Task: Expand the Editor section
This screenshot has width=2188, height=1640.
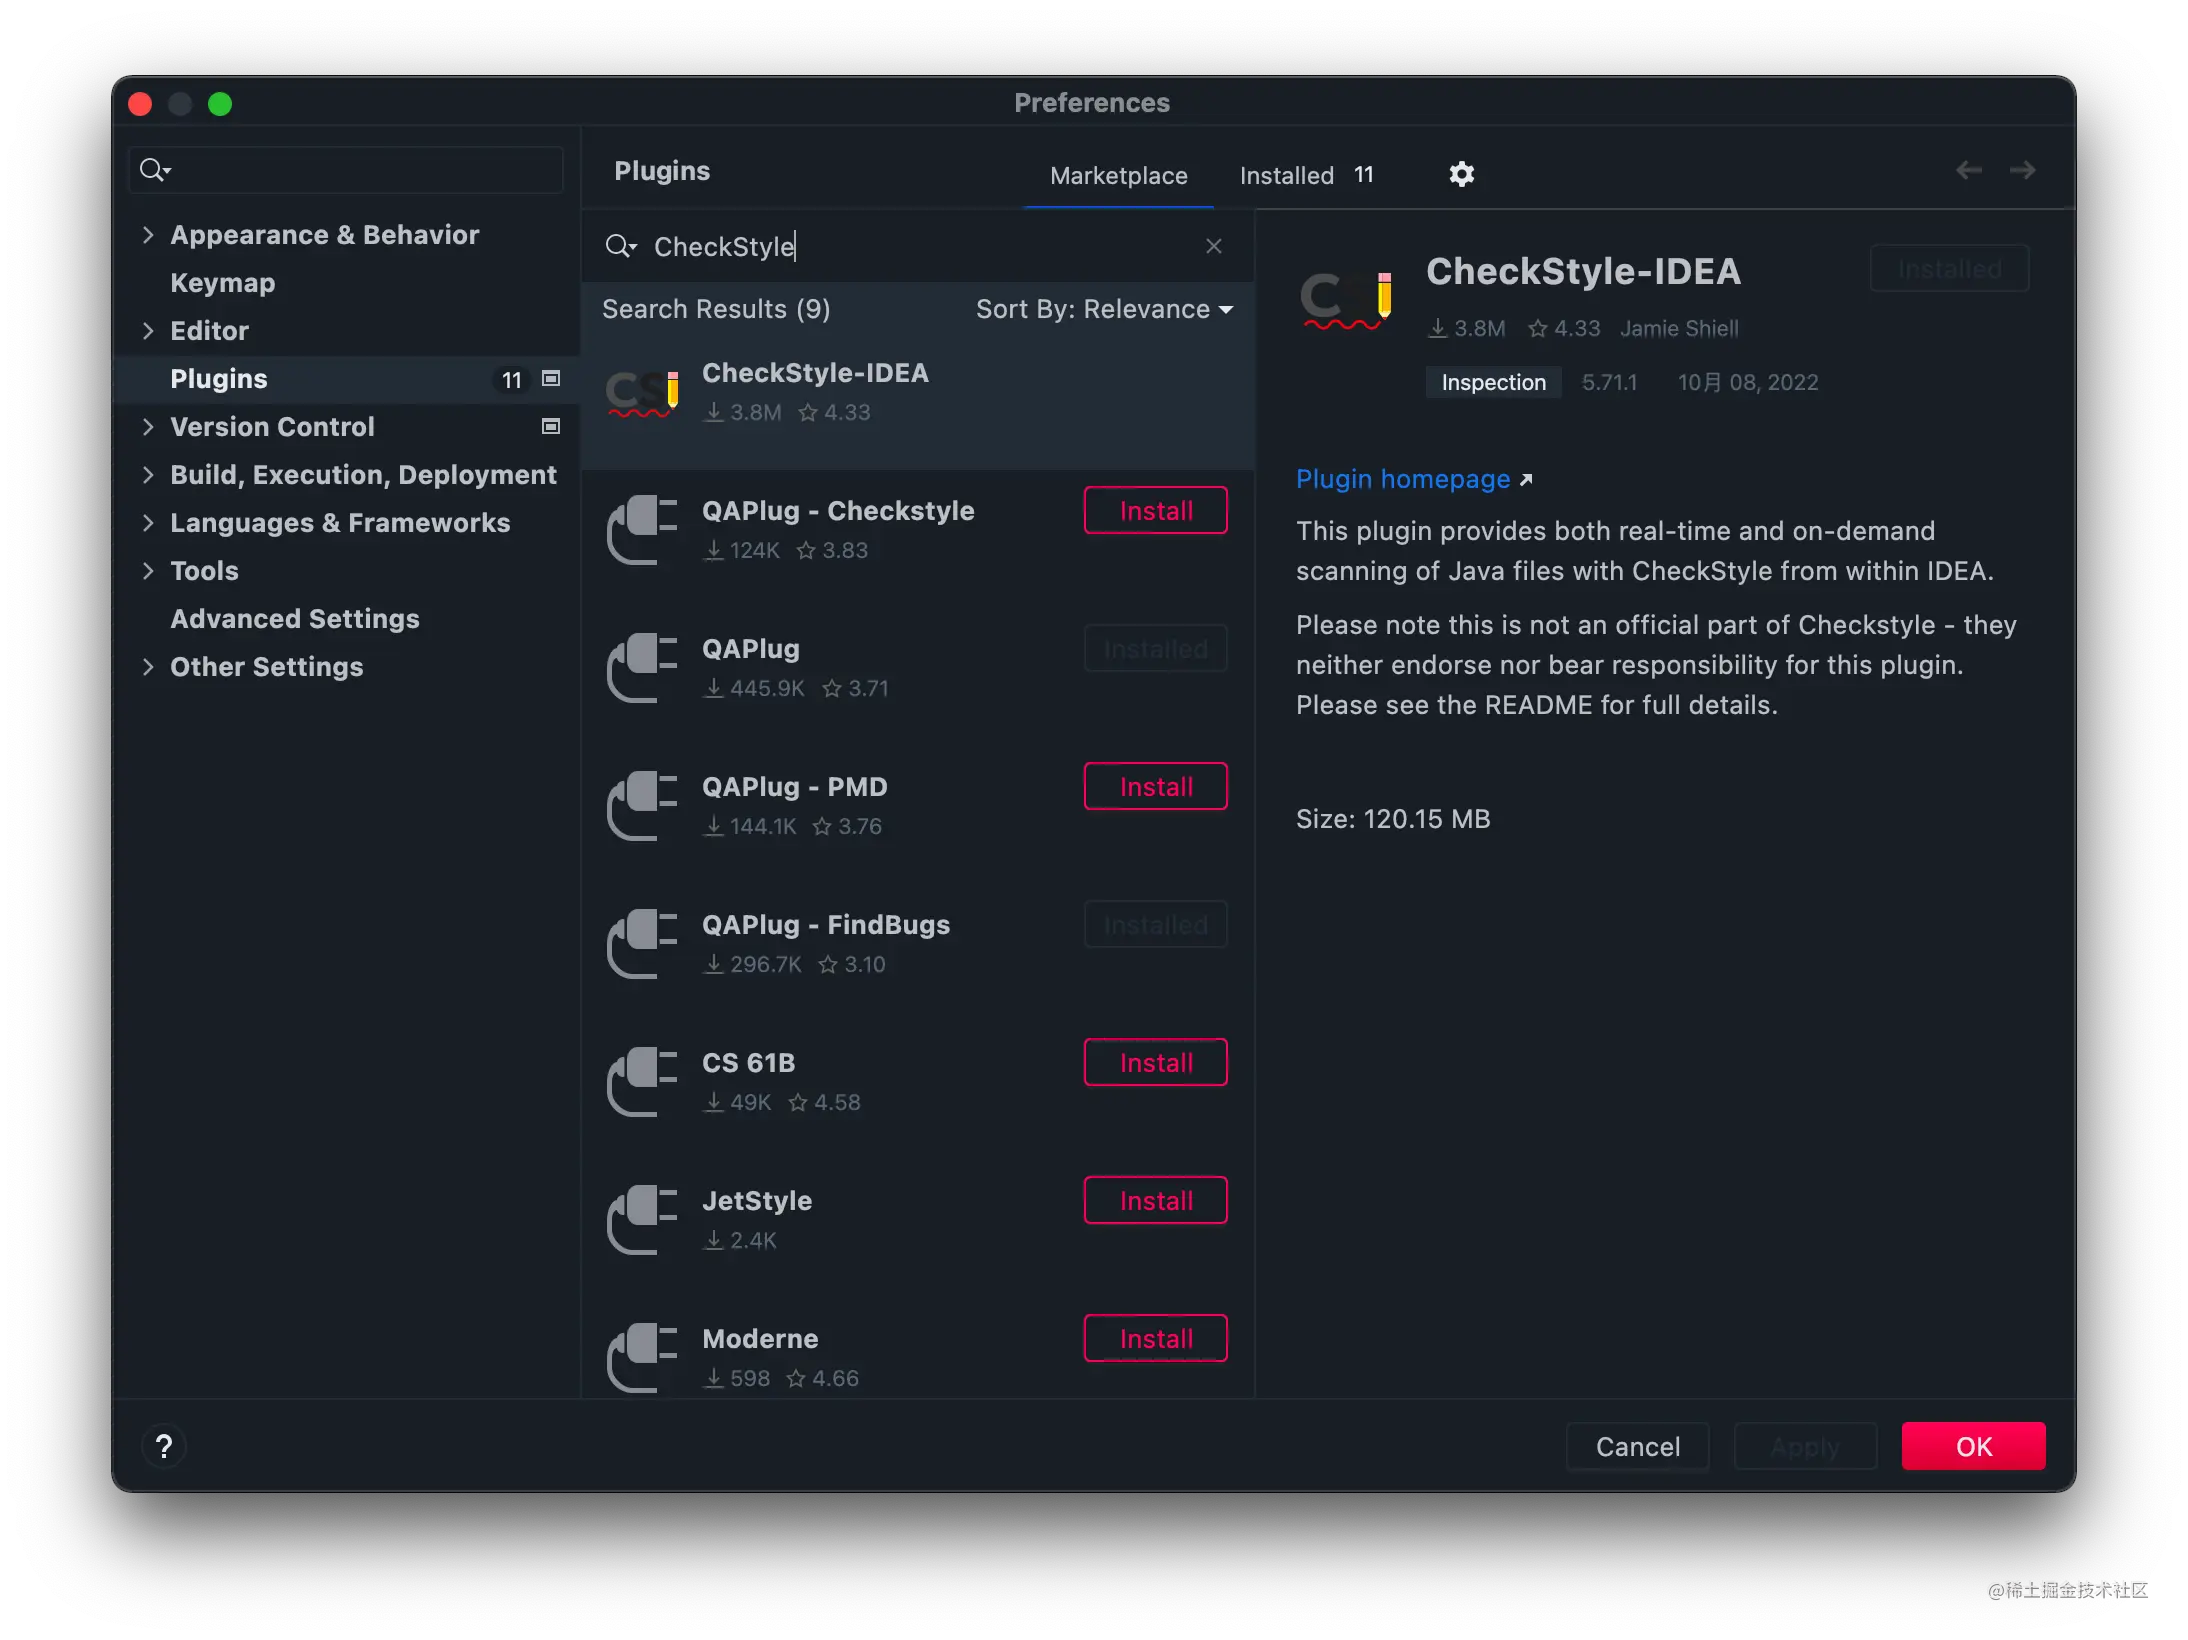Action: tap(148, 331)
